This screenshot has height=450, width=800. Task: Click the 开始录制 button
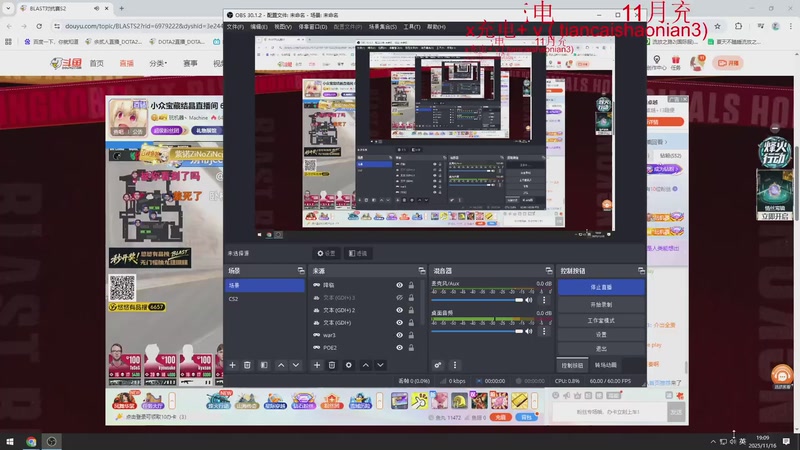(601, 305)
